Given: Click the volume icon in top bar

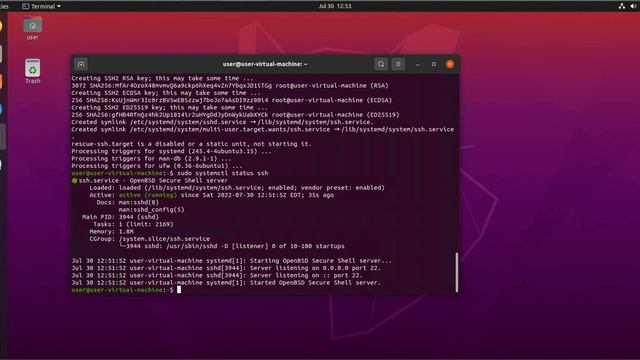Looking at the screenshot, I should point(634,6).
